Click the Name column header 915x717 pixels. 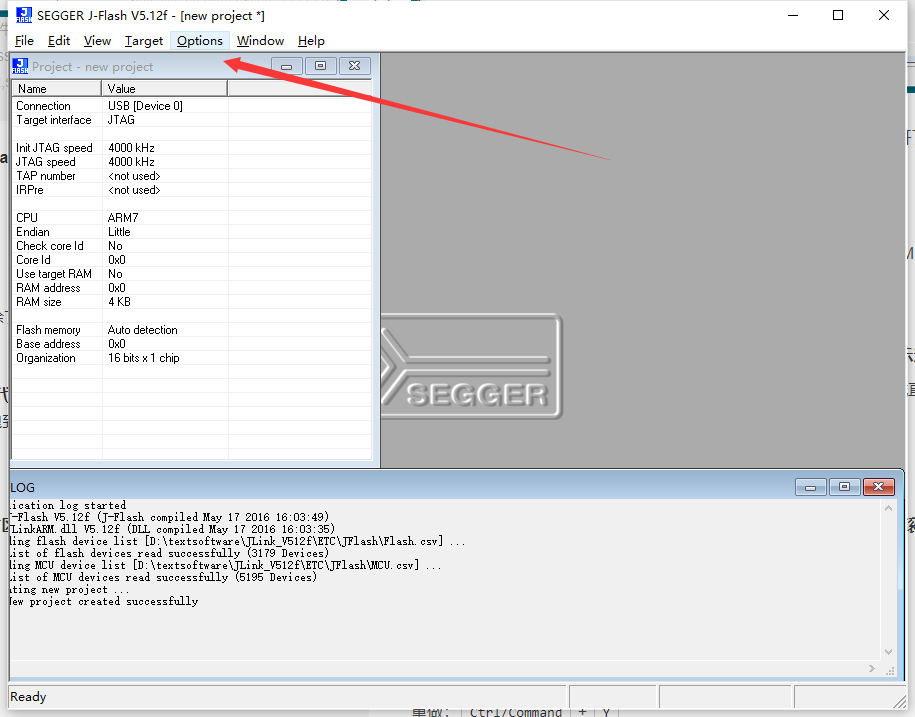click(x=57, y=89)
